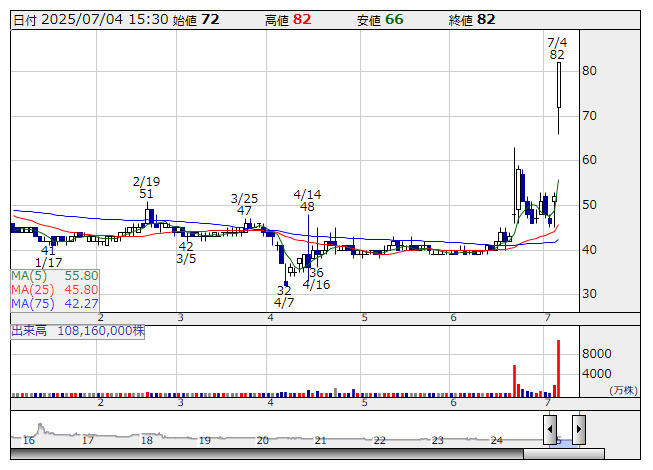653x470 pixels.
Task: Click the low price value 66
Action: pos(394,20)
